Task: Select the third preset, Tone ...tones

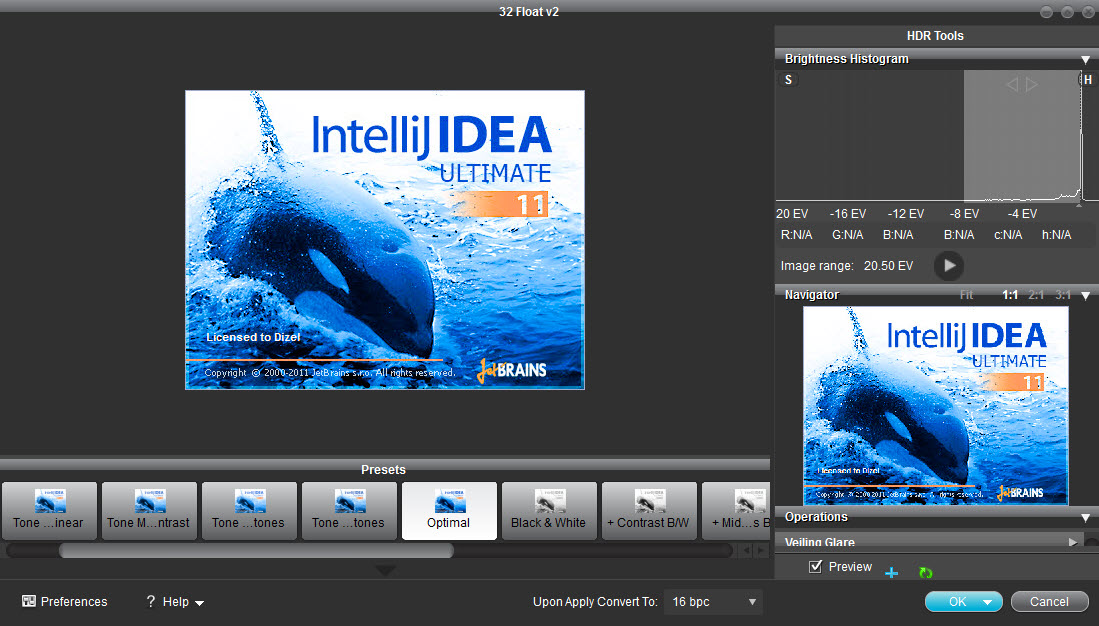Action: pos(249,510)
